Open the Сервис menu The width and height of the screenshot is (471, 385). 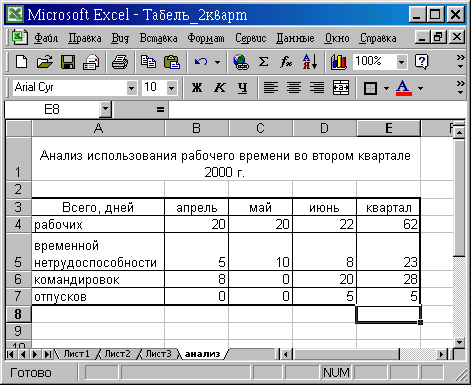tap(251, 38)
